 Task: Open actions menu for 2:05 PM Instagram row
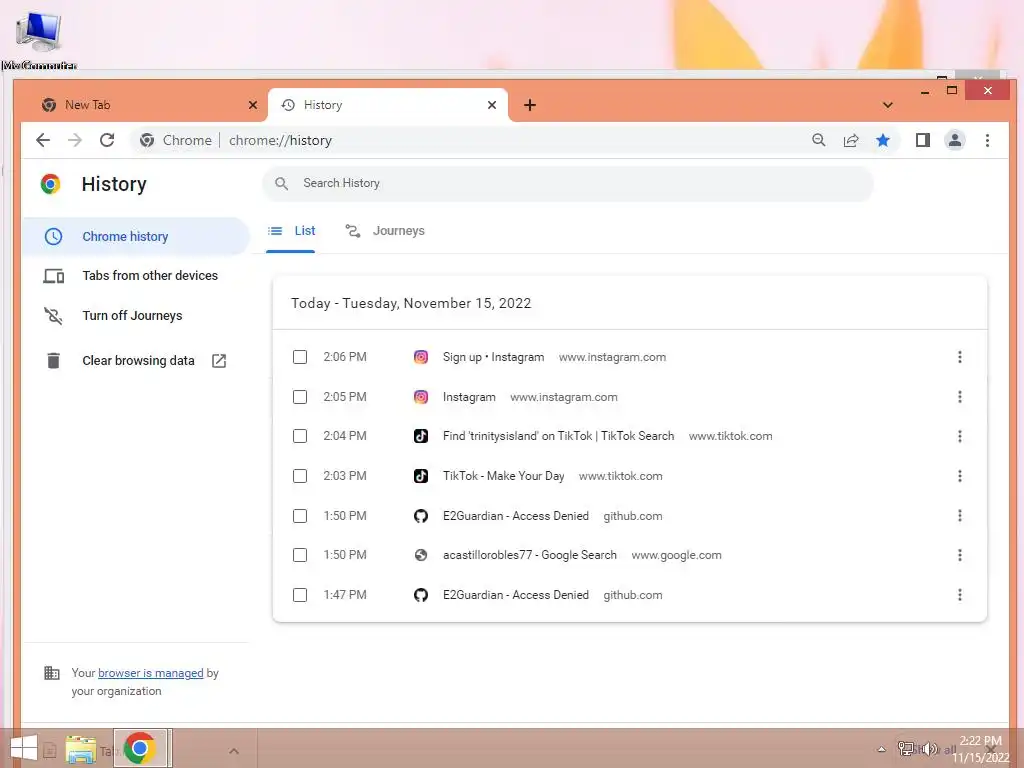coord(959,396)
